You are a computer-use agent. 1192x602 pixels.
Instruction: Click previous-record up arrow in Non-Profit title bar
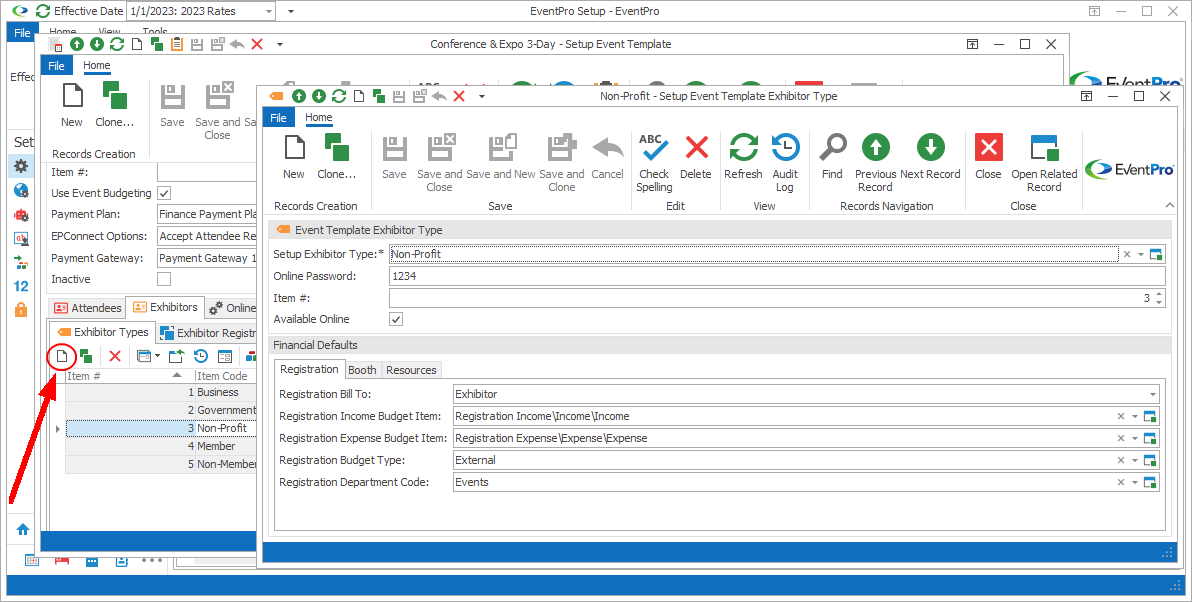299,96
